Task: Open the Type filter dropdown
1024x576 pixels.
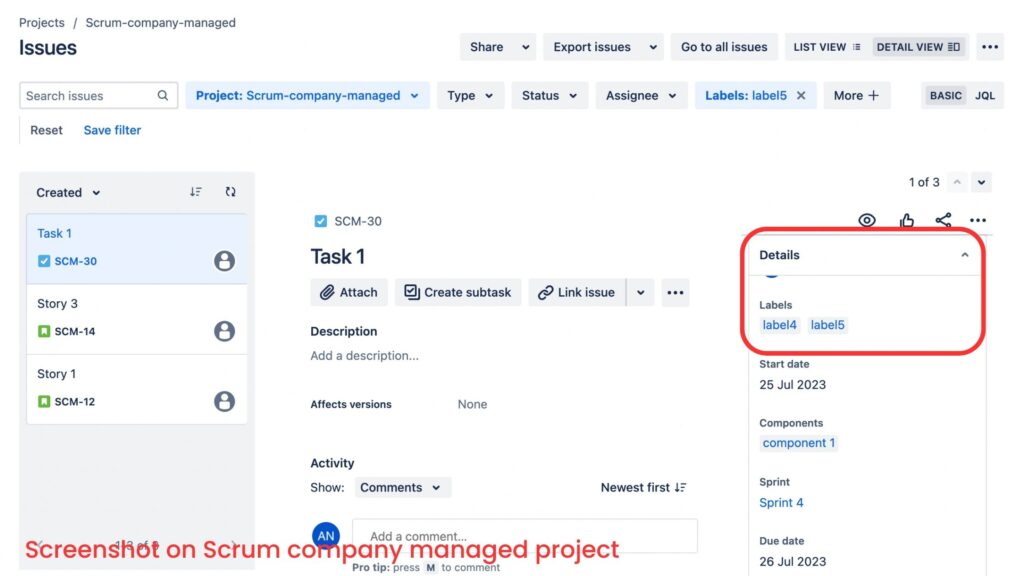Action: [x=470, y=95]
